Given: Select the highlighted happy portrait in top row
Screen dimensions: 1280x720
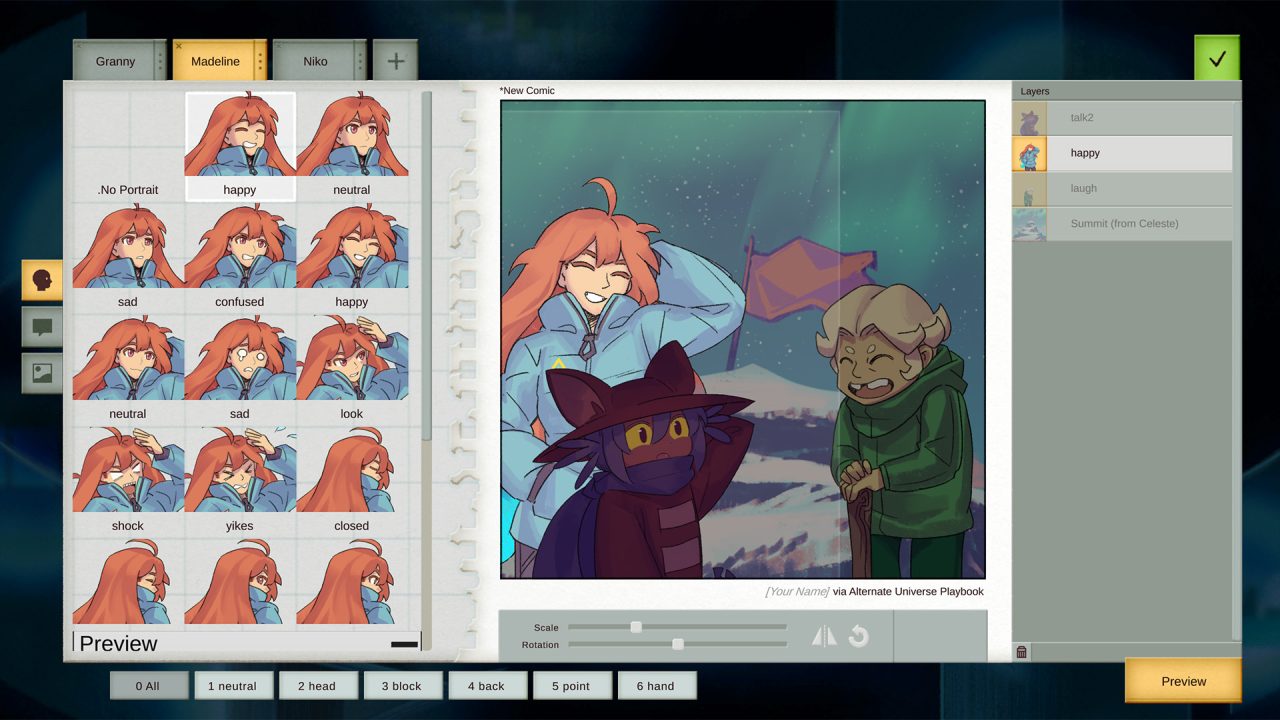Looking at the screenshot, I should [240, 146].
